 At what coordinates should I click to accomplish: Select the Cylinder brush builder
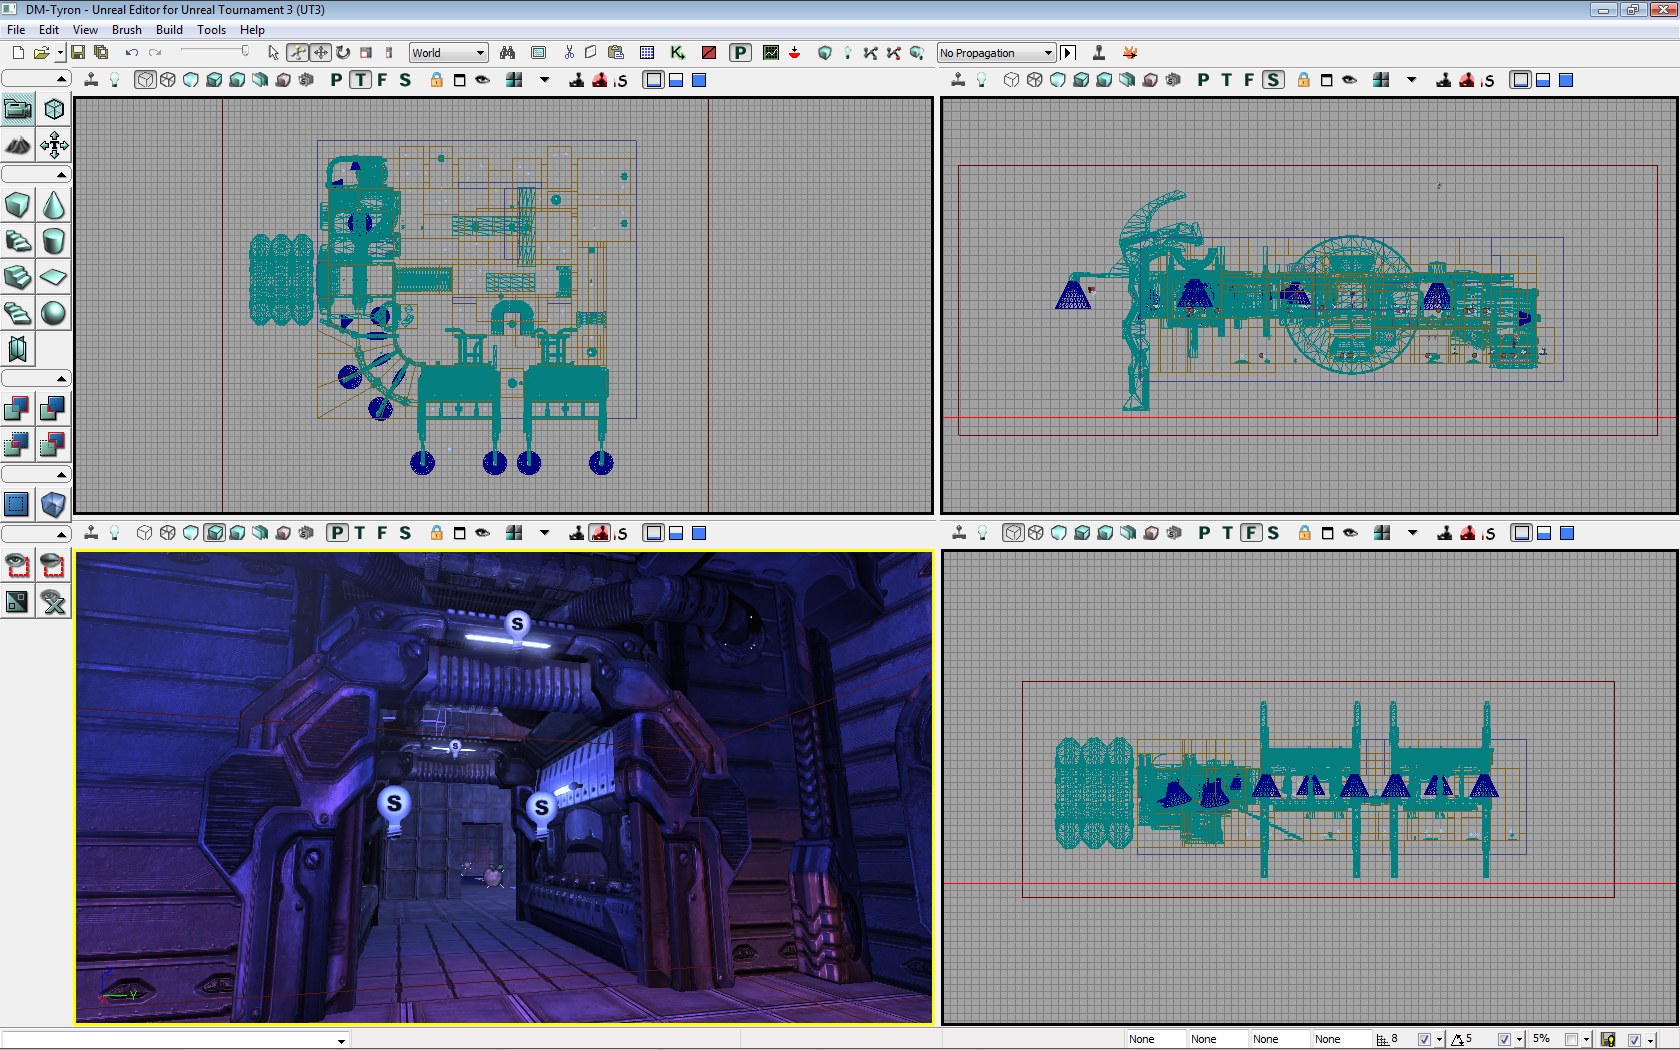[x=54, y=241]
